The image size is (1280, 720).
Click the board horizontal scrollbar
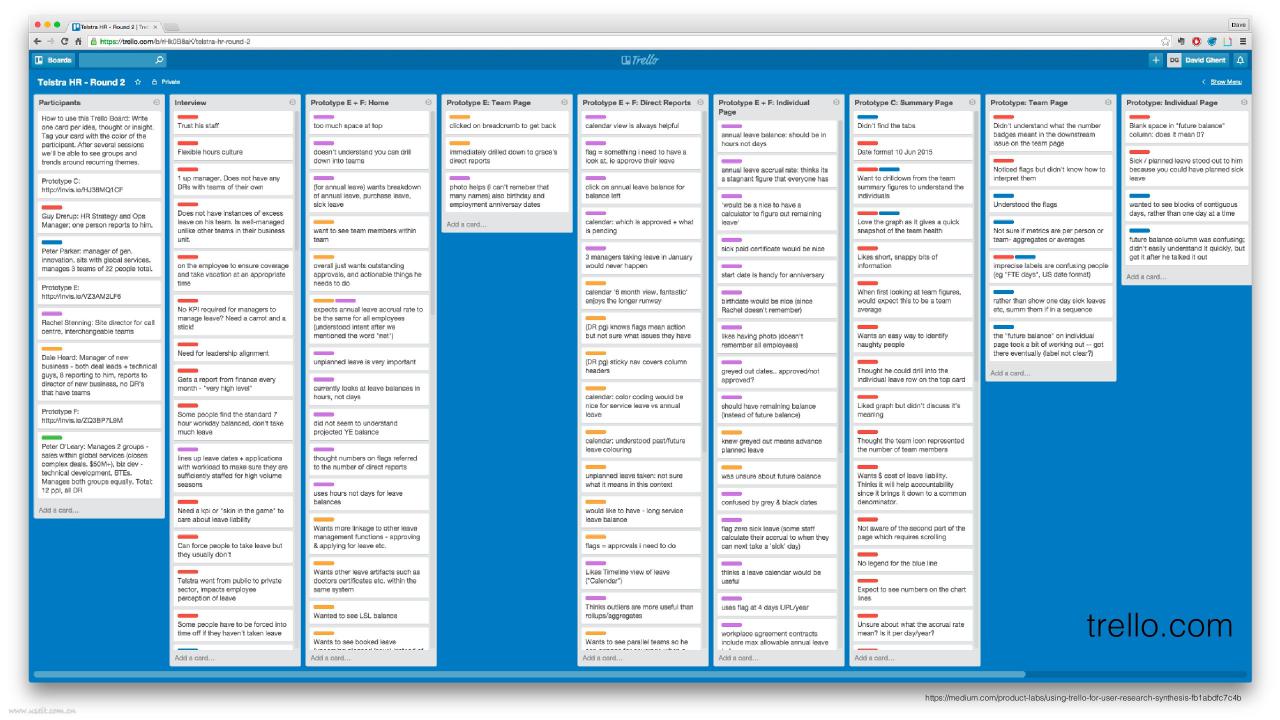coord(528,675)
